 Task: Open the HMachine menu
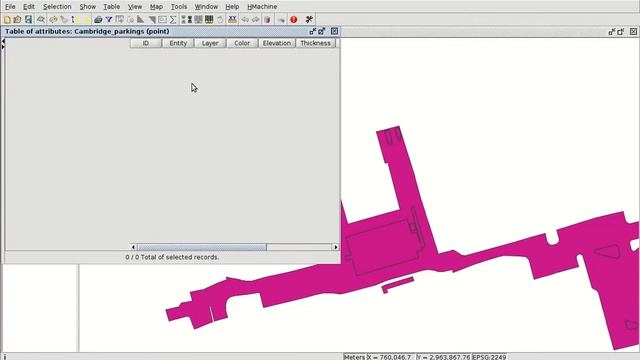262,7
